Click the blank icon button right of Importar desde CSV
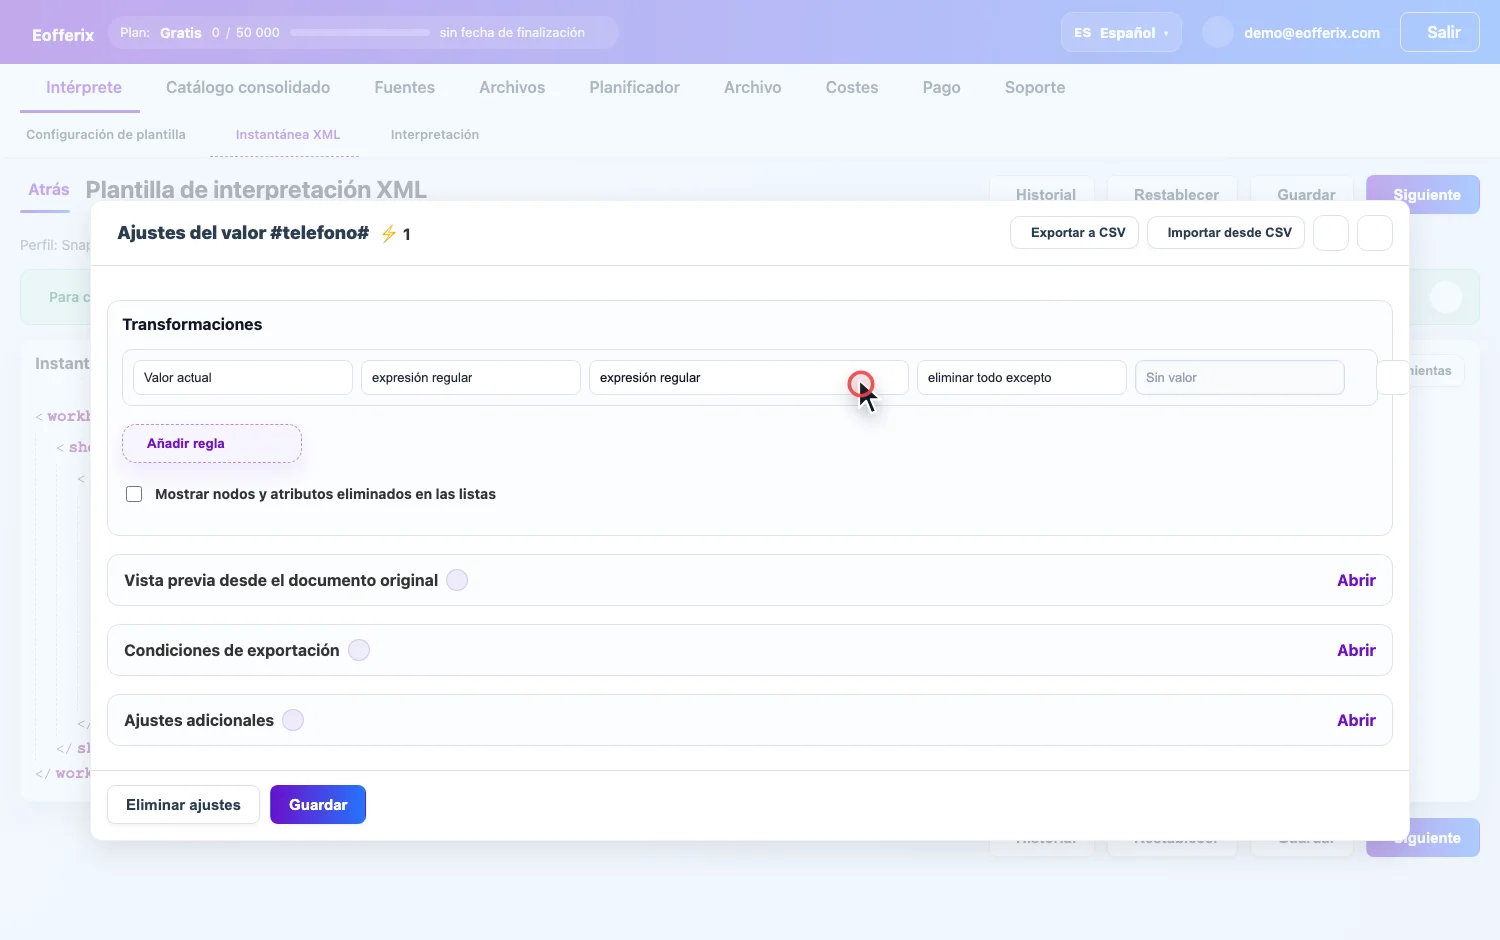The height and width of the screenshot is (940, 1500). coord(1331,233)
